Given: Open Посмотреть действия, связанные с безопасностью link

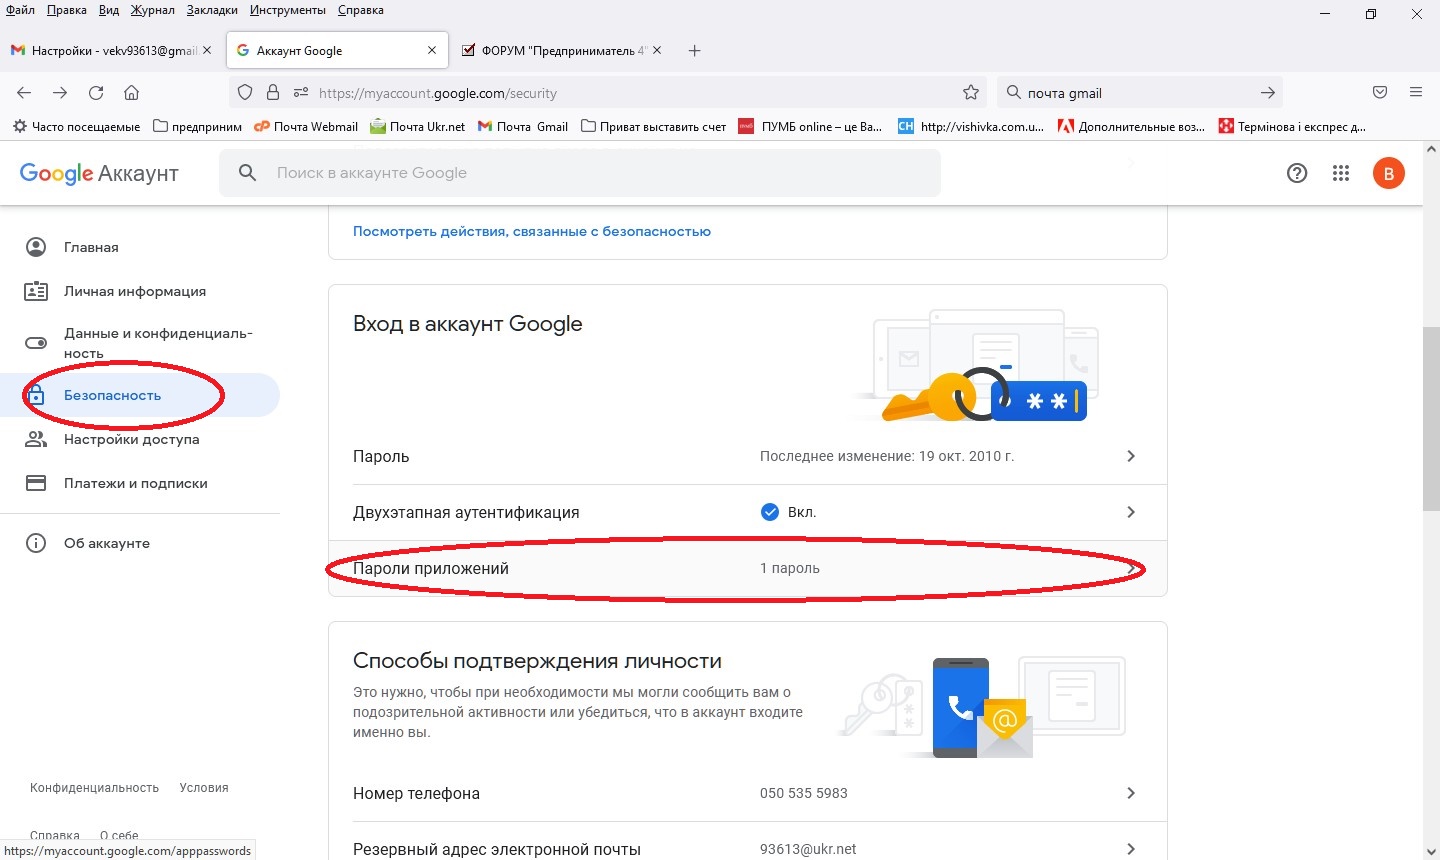Looking at the screenshot, I should point(532,231).
